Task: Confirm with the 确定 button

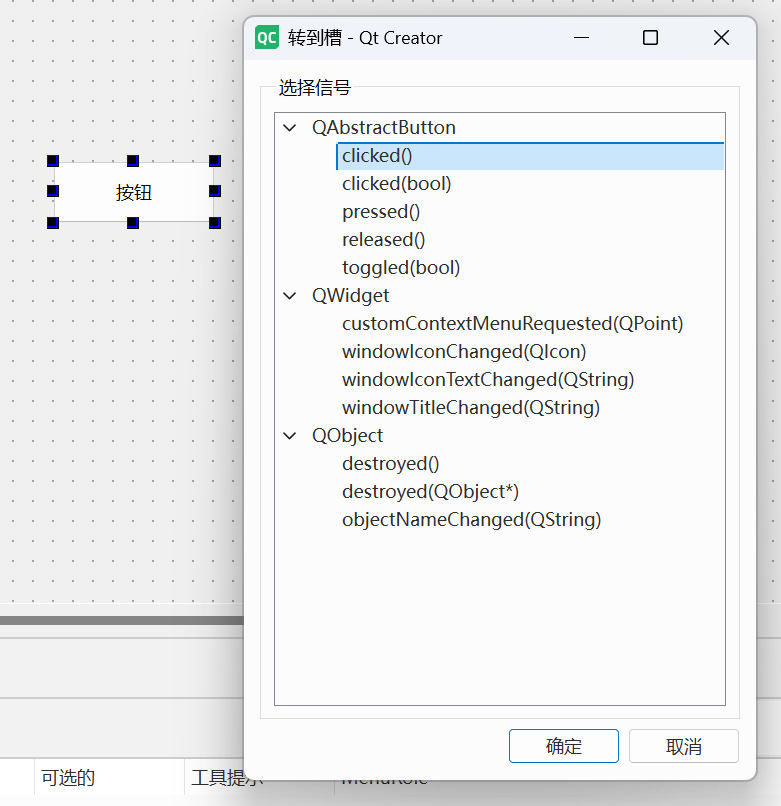Action: coord(564,746)
